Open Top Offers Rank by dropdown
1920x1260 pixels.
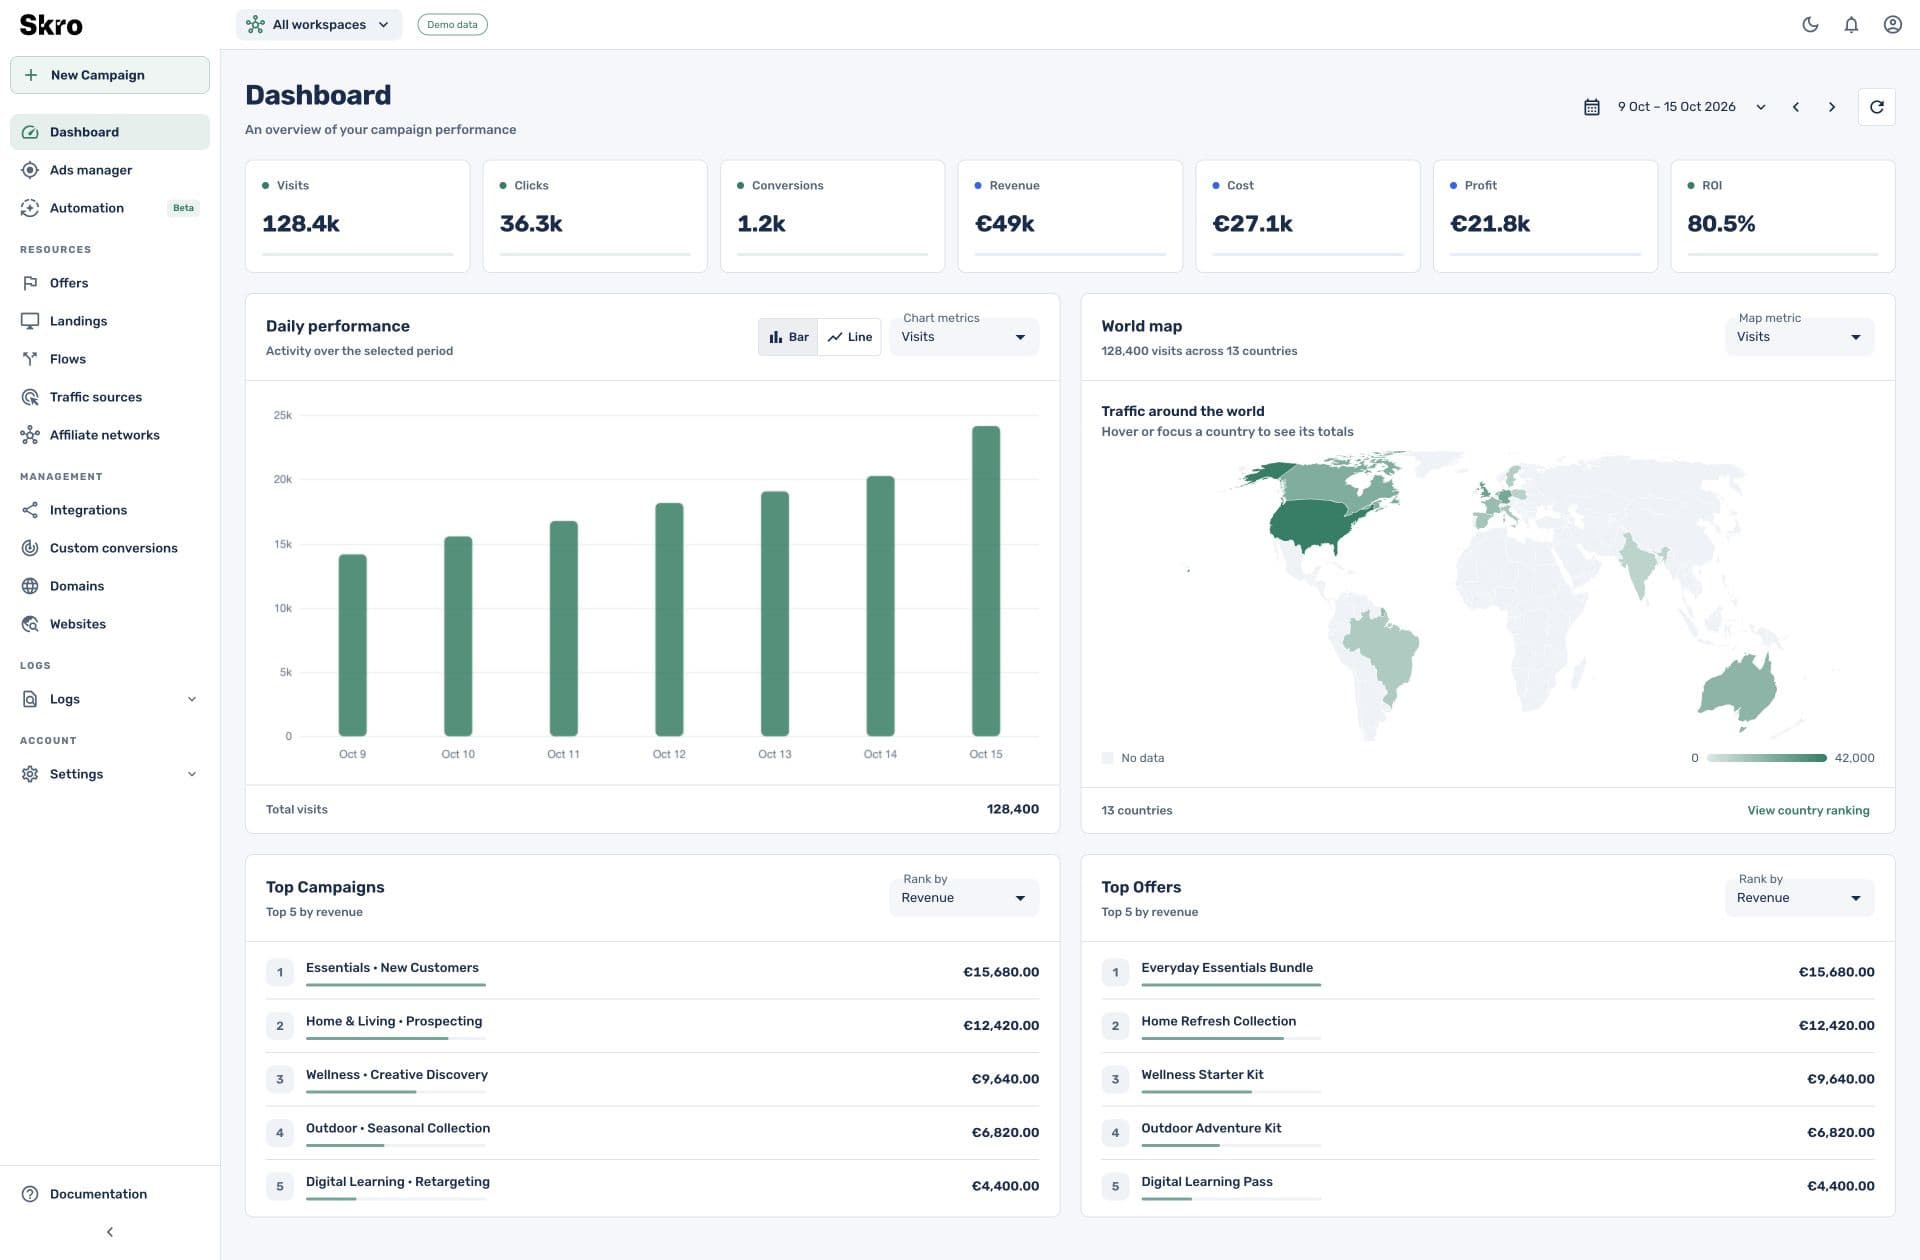[1799, 898]
